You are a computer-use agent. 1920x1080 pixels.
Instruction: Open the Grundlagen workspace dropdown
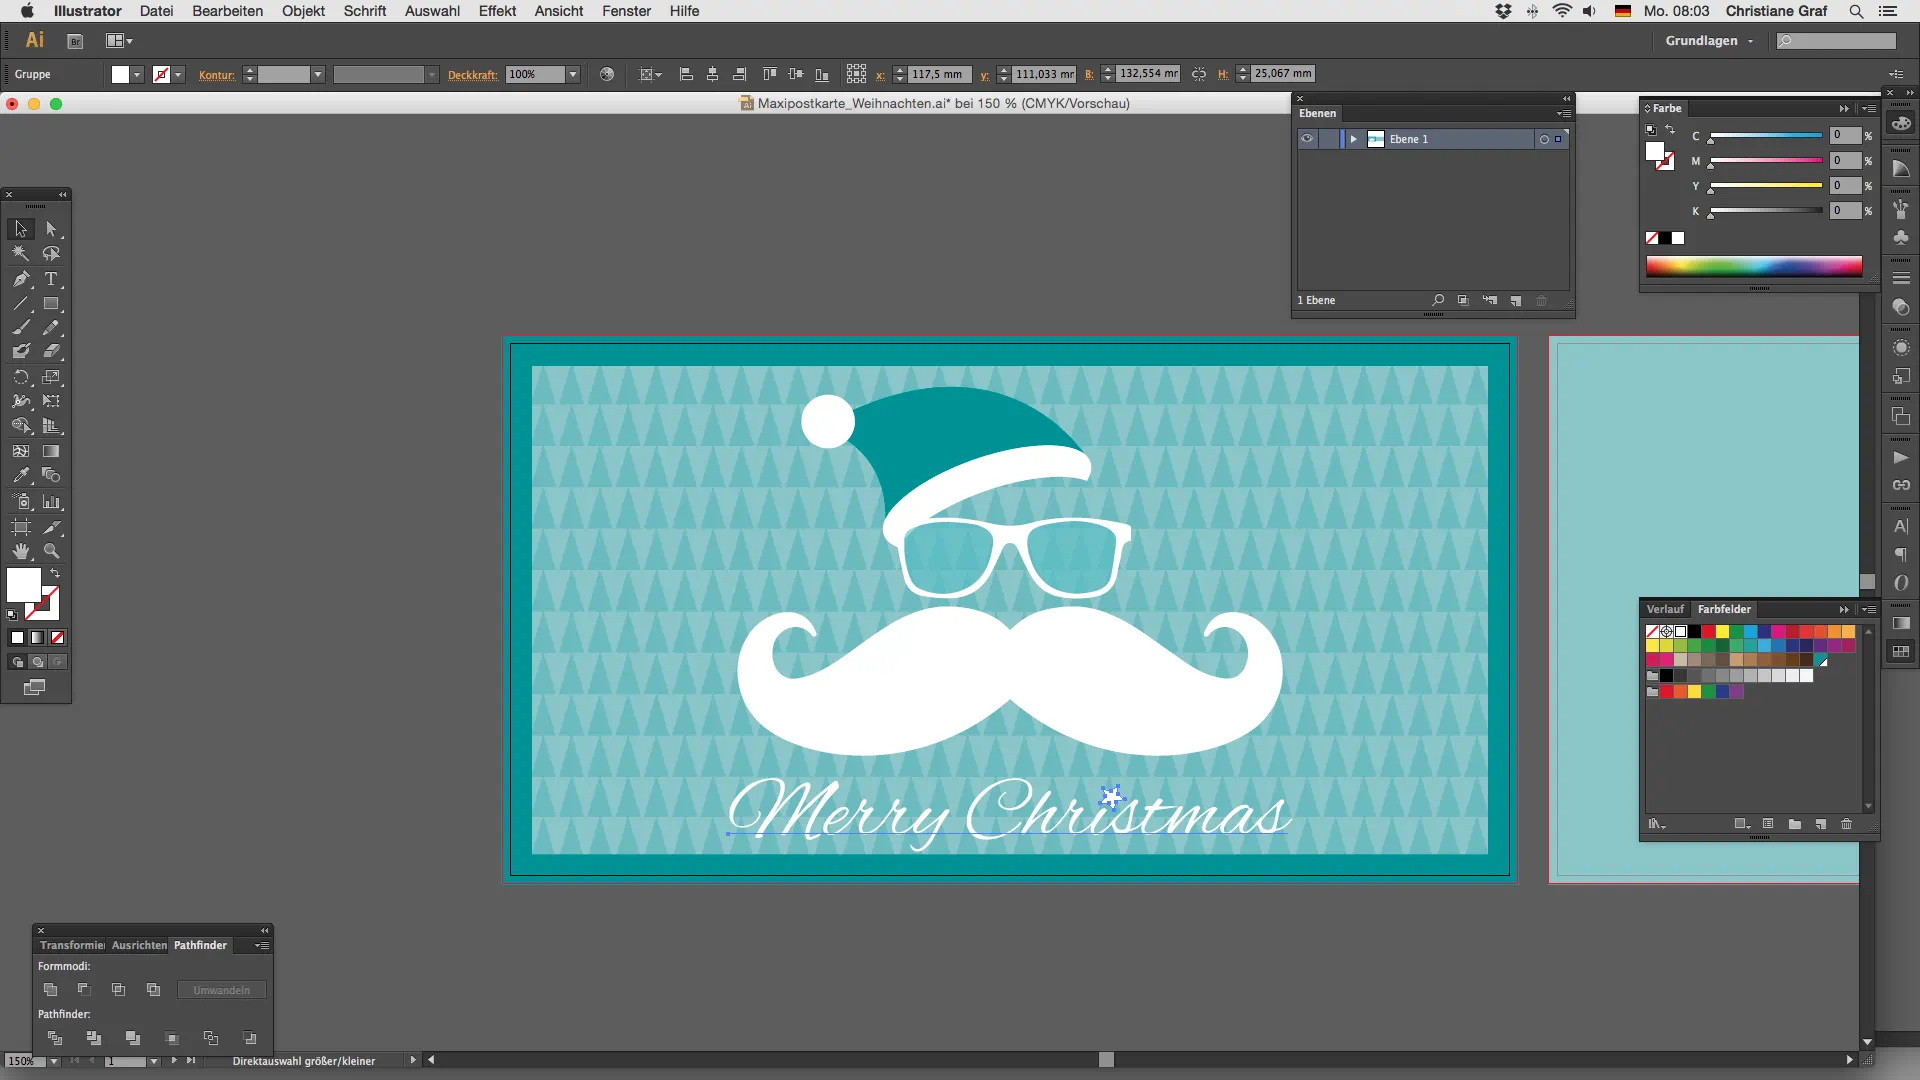coord(1708,41)
